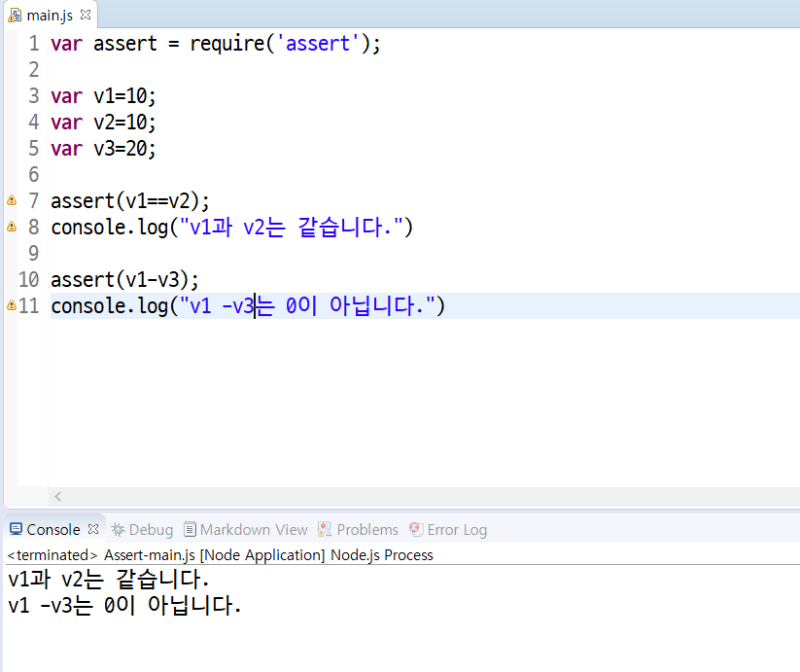800x672 pixels.
Task: Click the editor's left scroll arrow
Action: click(x=57, y=497)
